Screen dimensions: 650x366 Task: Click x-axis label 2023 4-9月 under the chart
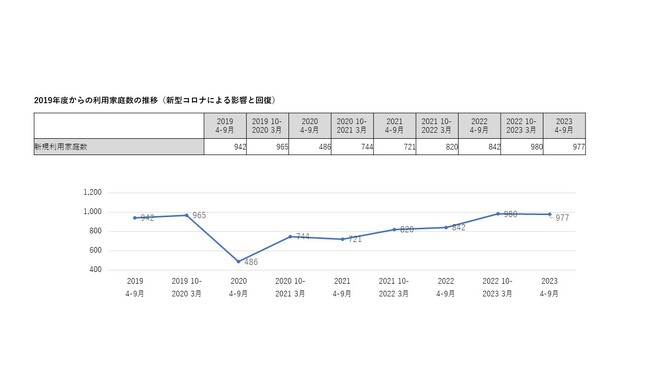click(549, 287)
